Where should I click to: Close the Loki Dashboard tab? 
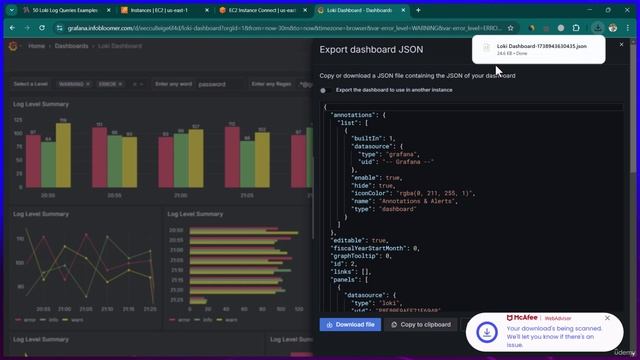pyautogui.click(x=403, y=10)
